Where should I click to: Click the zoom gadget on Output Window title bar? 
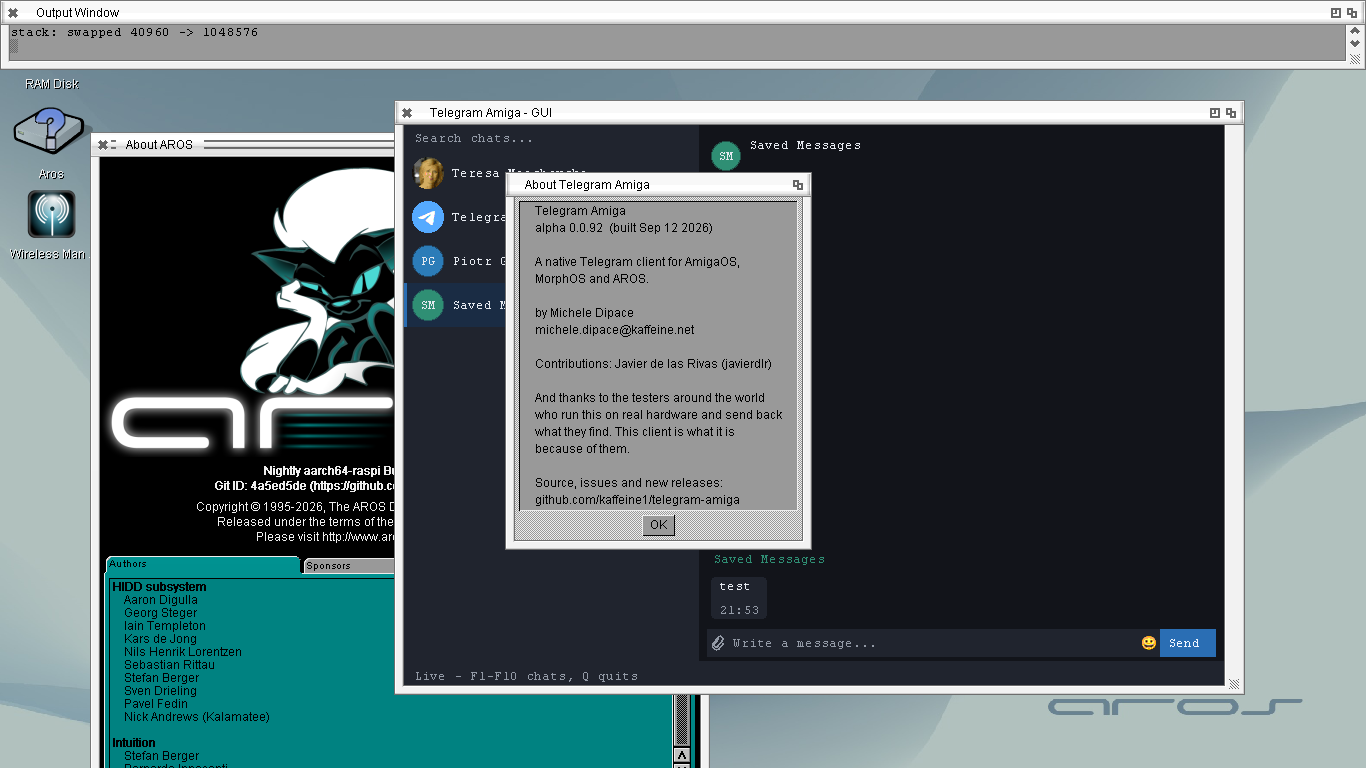coord(1336,13)
